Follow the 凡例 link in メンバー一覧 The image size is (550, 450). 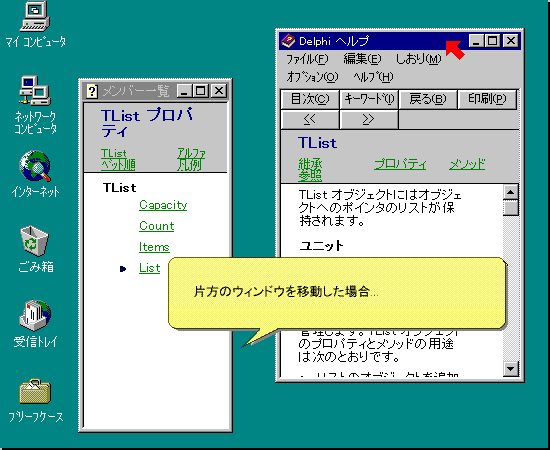(x=189, y=165)
